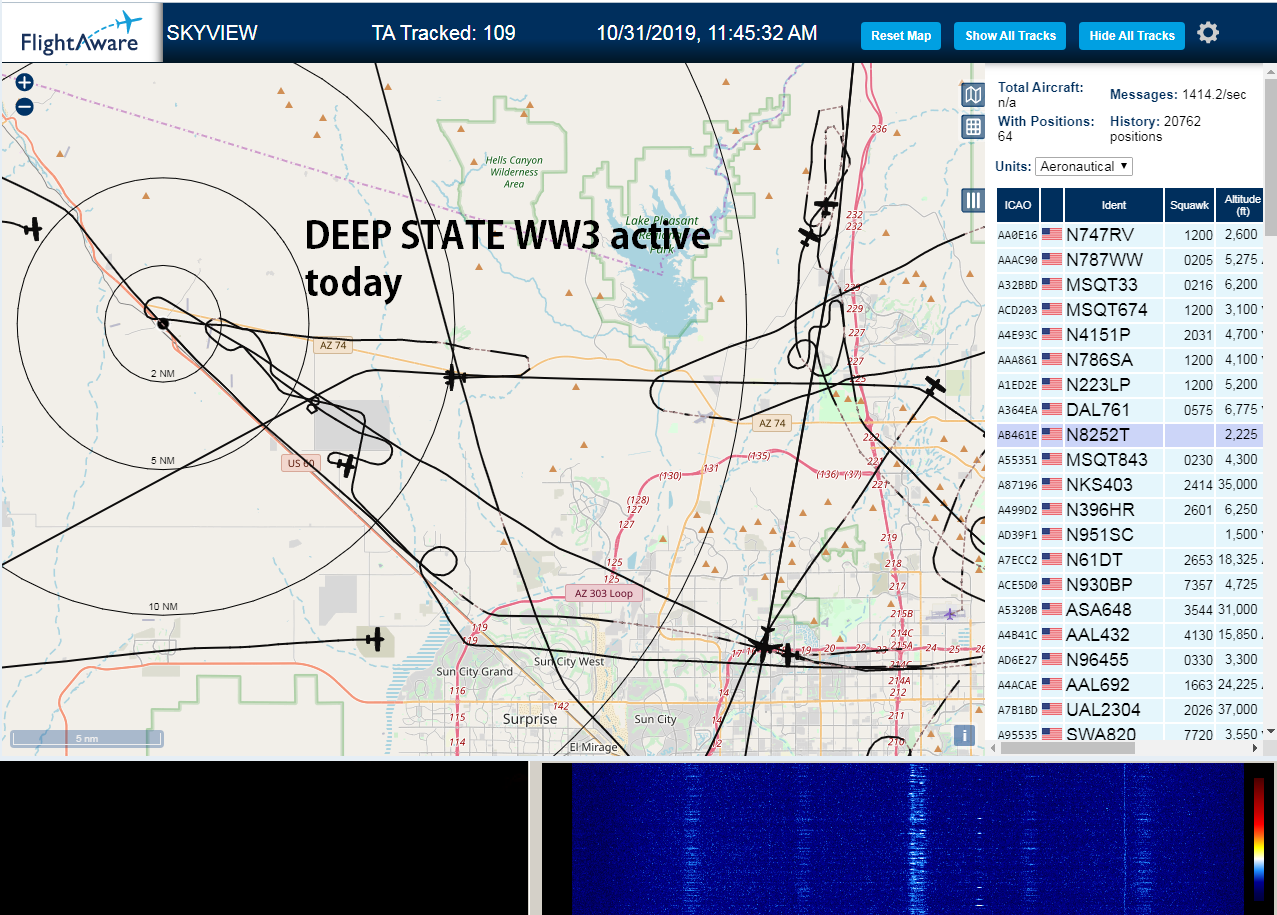Sort by flag column header
This screenshot has height=915, width=1277.
pyautogui.click(x=1051, y=205)
